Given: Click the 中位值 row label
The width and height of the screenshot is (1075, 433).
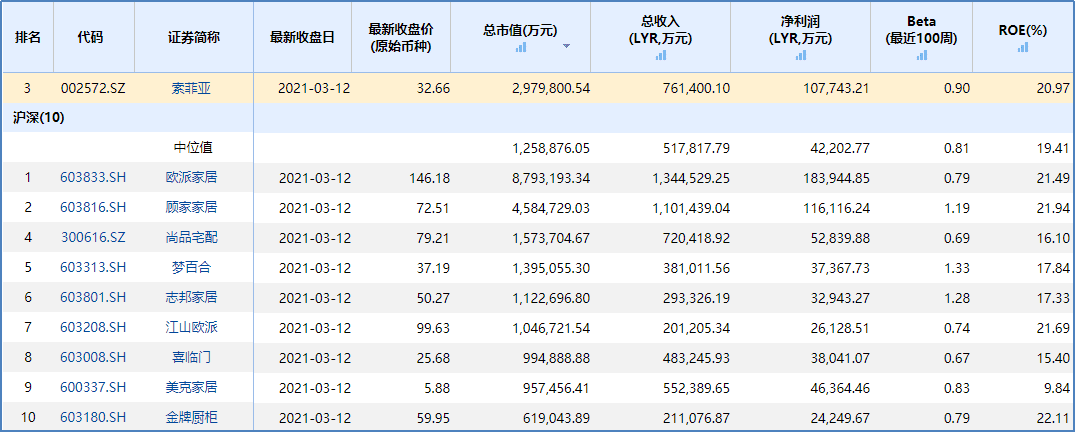Looking at the screenshot, I should (x=191, y=148).
